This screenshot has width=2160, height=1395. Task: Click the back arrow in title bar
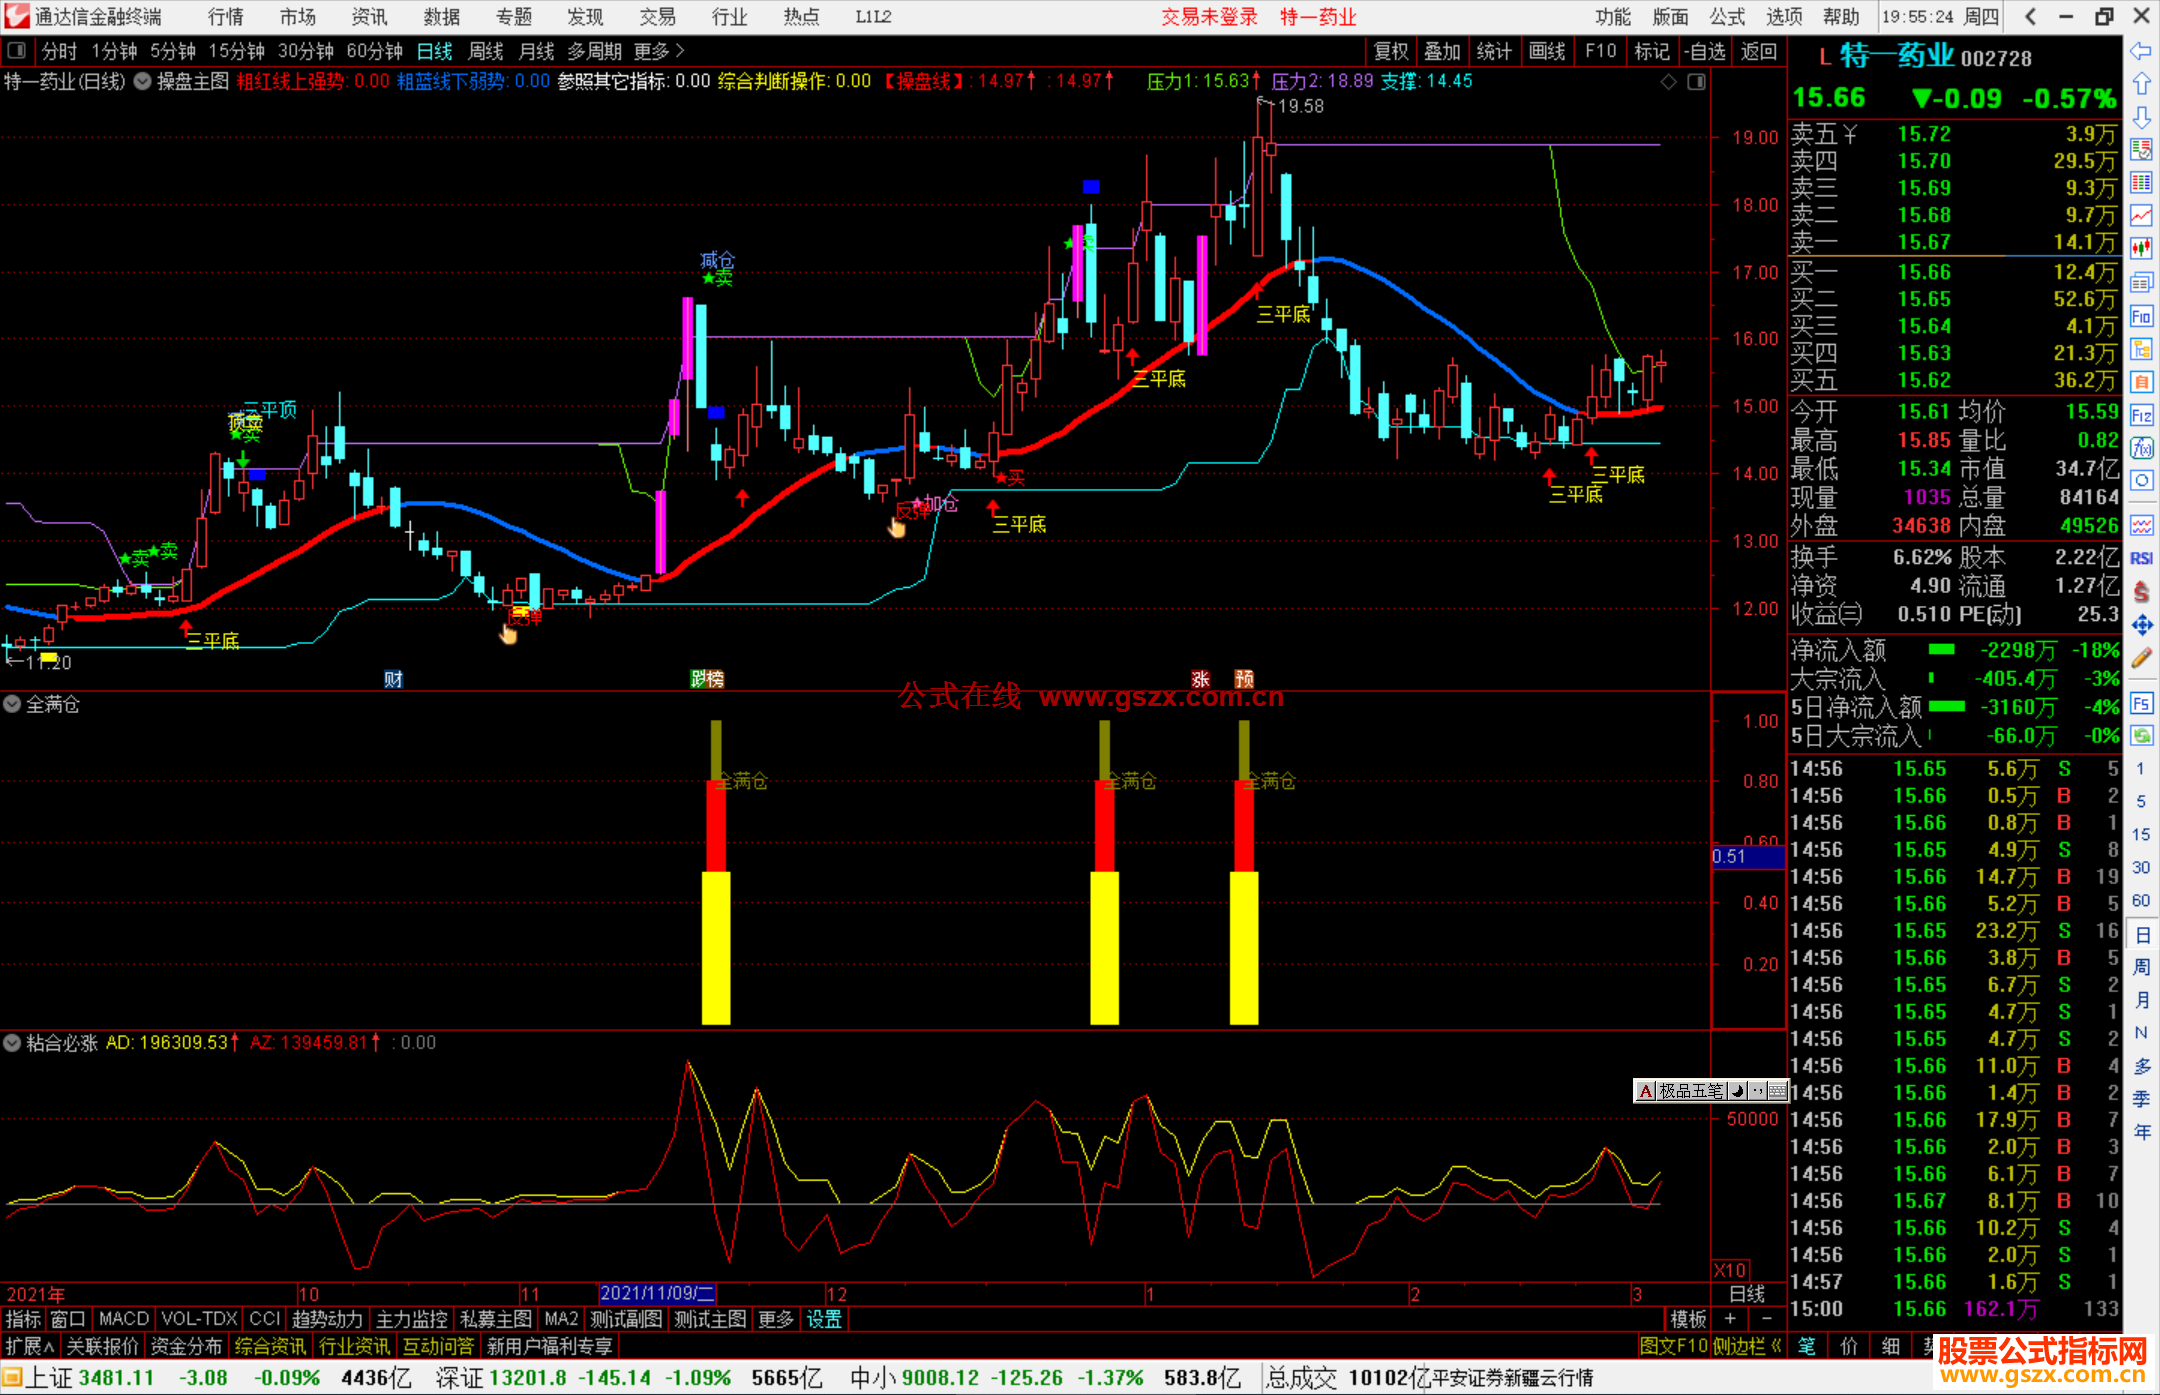point(2030,16)
